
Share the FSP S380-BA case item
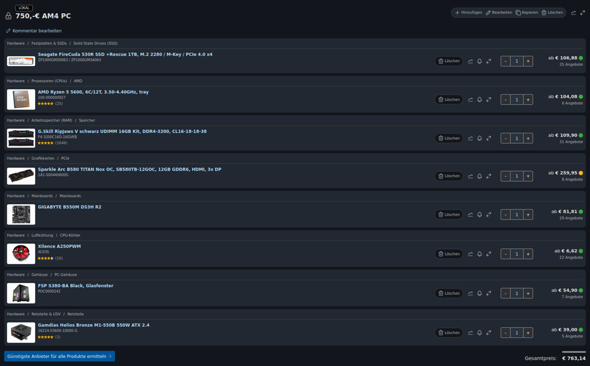pos(470,293)
